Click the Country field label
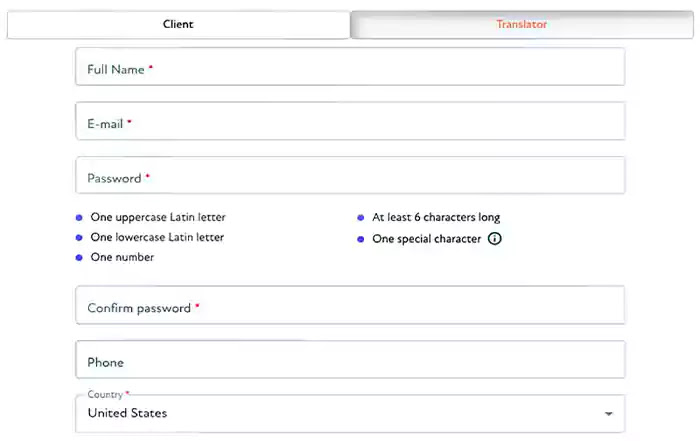 click(x=105, y=395)
